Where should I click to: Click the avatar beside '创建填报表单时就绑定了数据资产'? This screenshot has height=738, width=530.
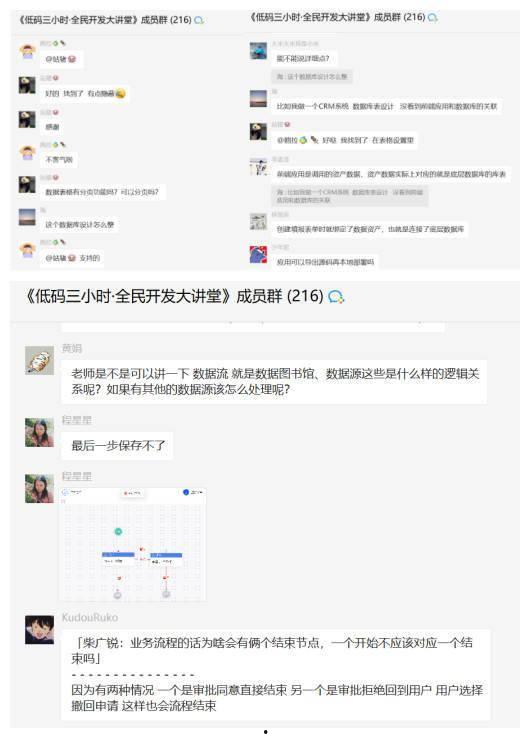click(x=258, y=221)
